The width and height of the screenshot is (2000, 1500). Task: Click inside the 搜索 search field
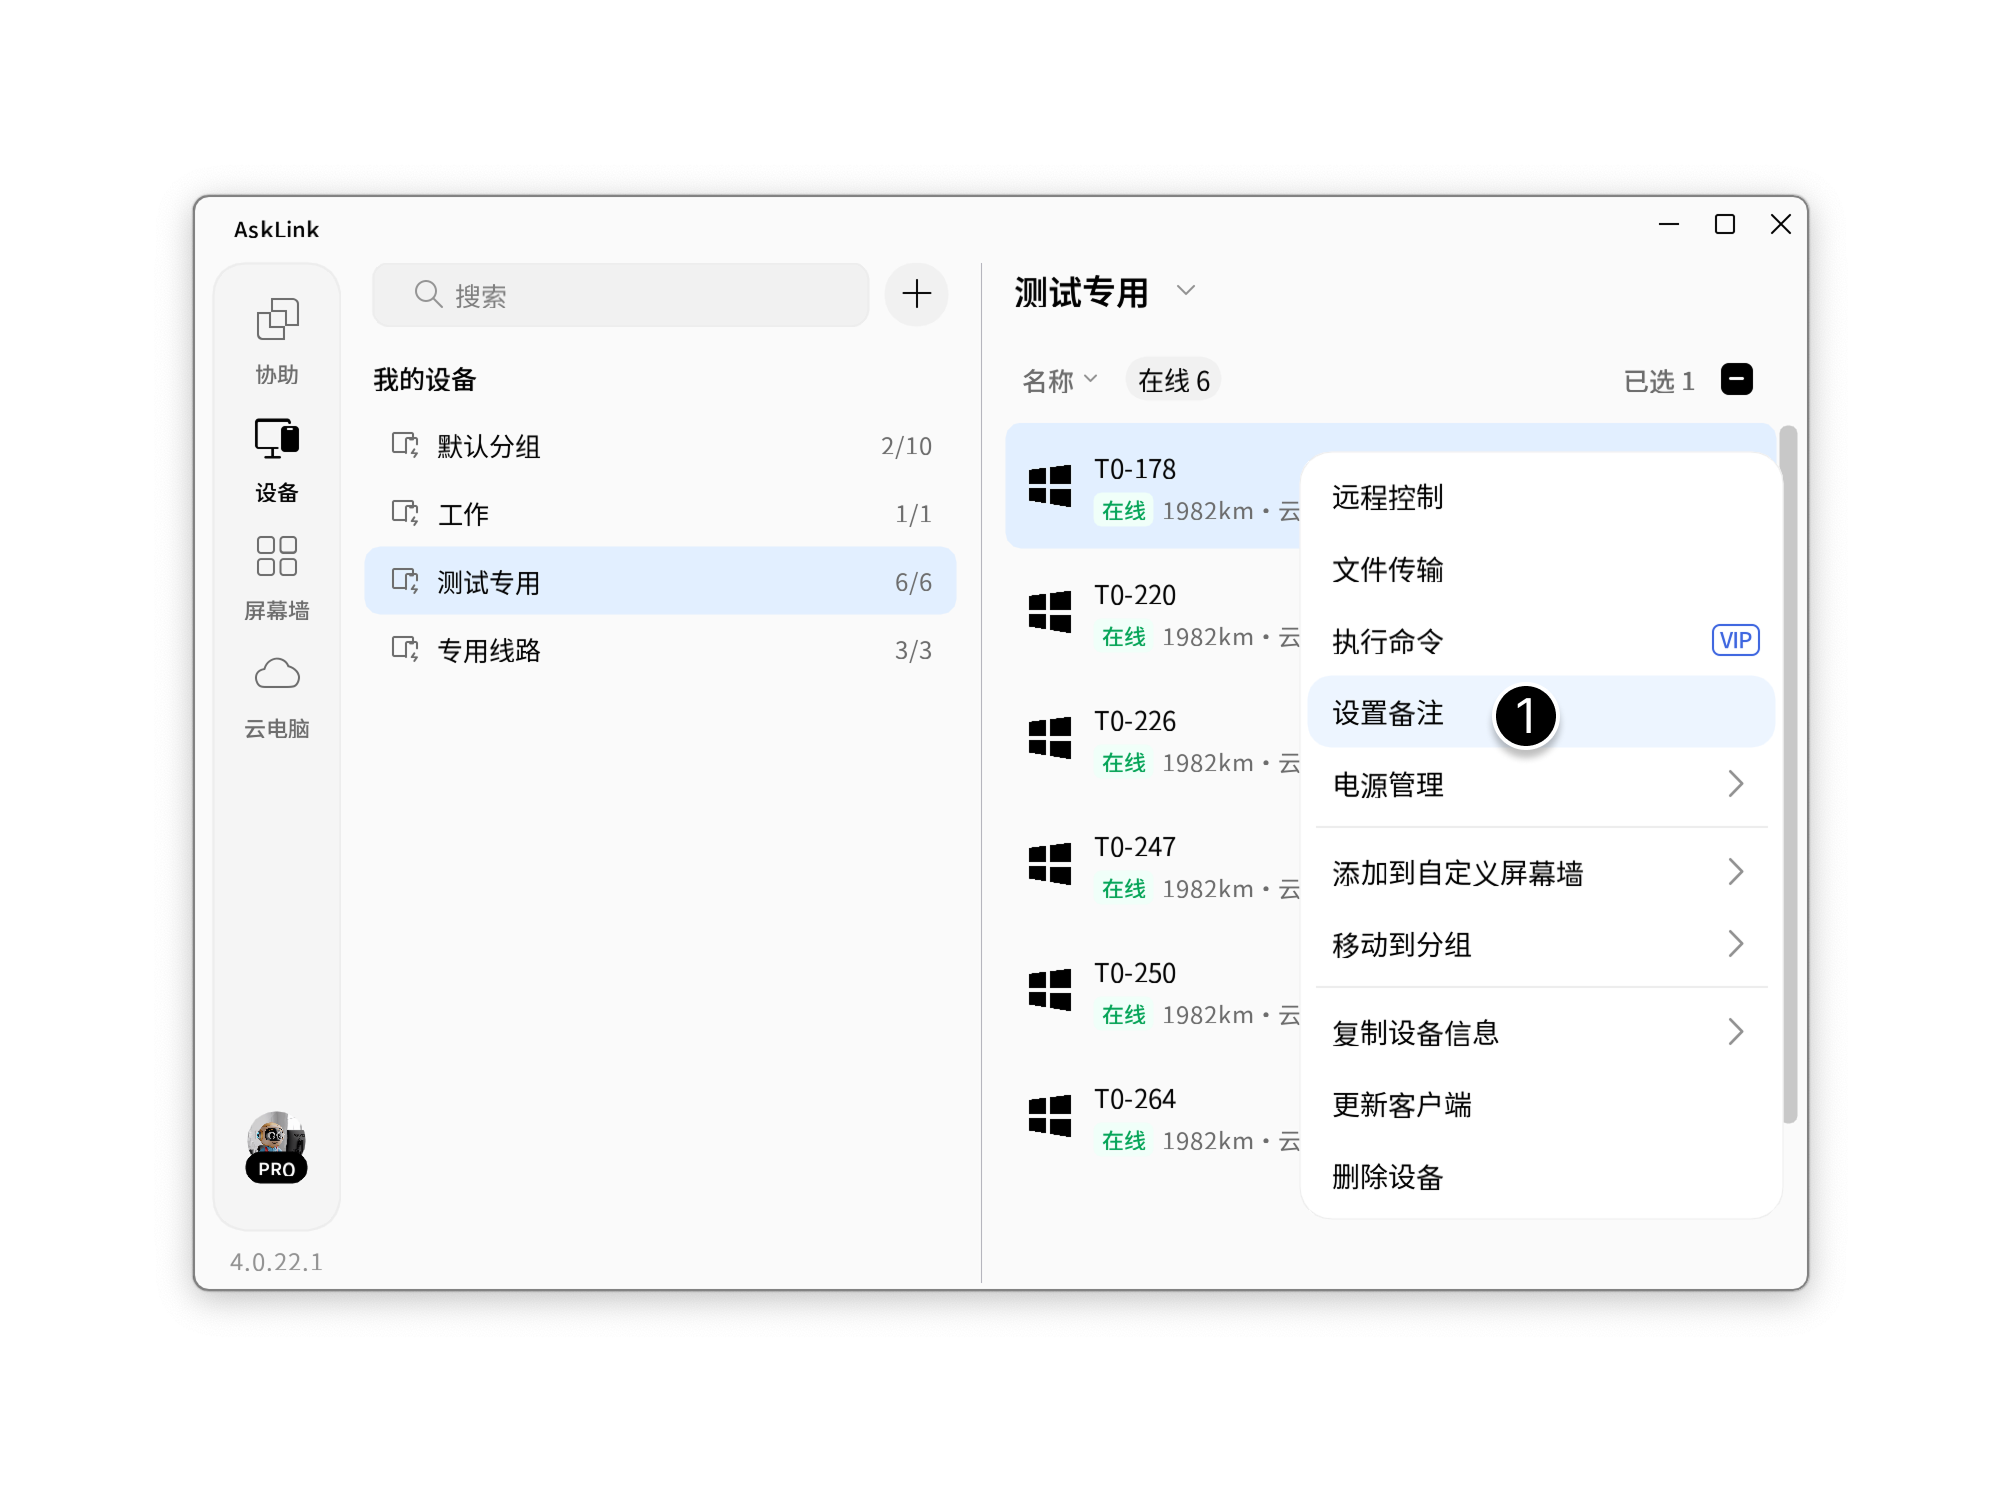coord(620,294)
